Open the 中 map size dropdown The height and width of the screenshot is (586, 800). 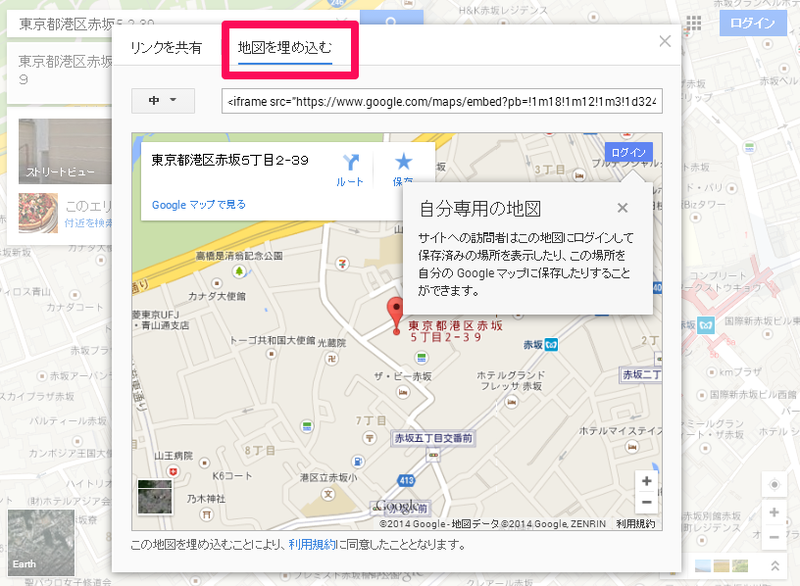(163, 100)
